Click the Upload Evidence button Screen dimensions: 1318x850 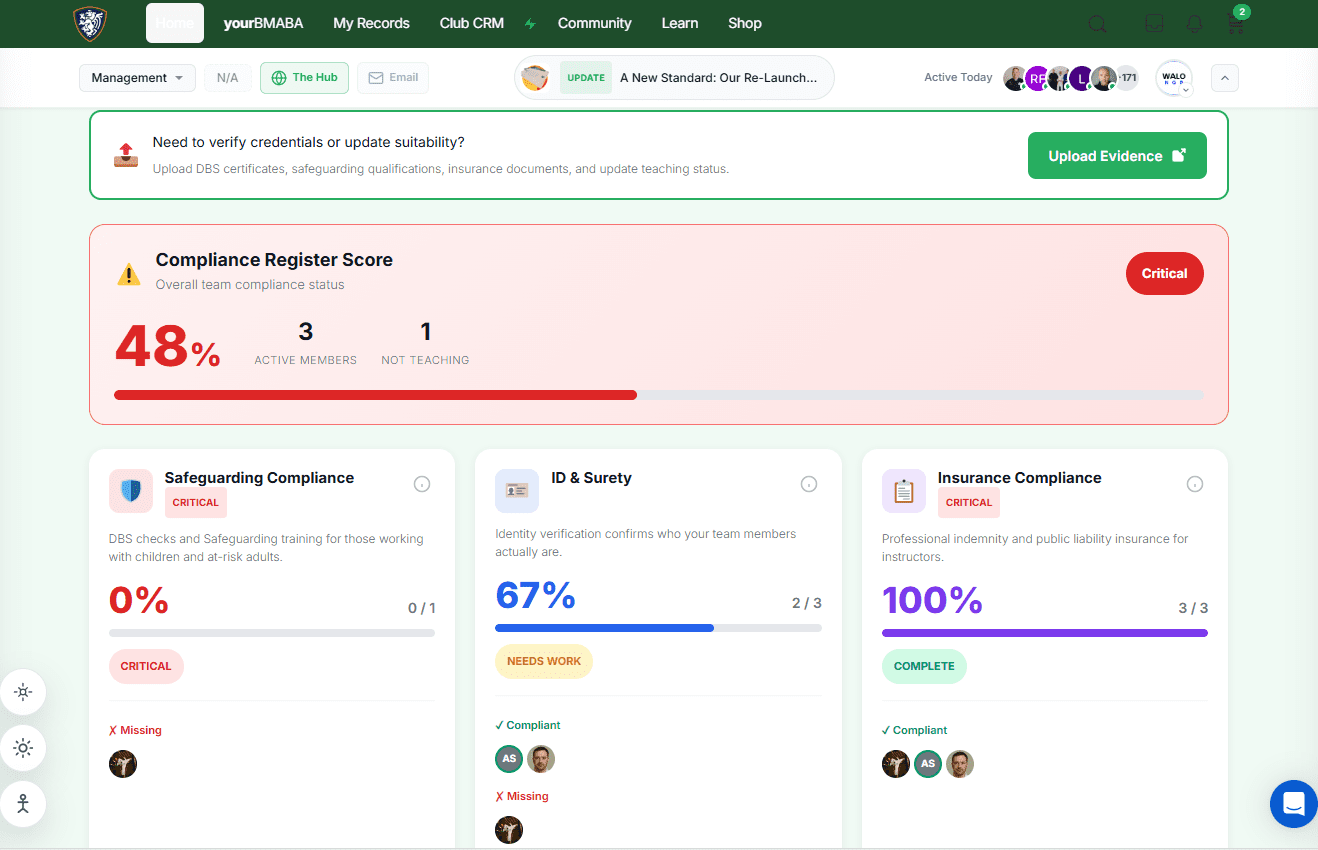pyautogui.click(x=1116, y=156)
